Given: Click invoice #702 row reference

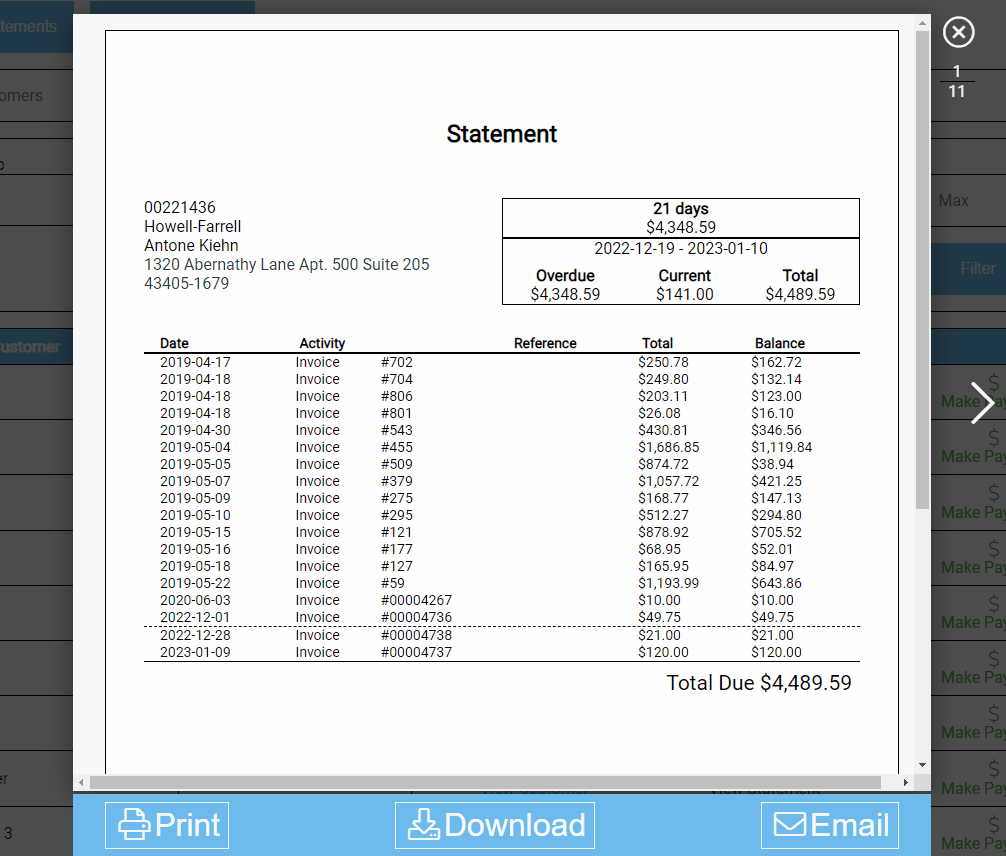Looking at the screenshot, I should (396, 363).
